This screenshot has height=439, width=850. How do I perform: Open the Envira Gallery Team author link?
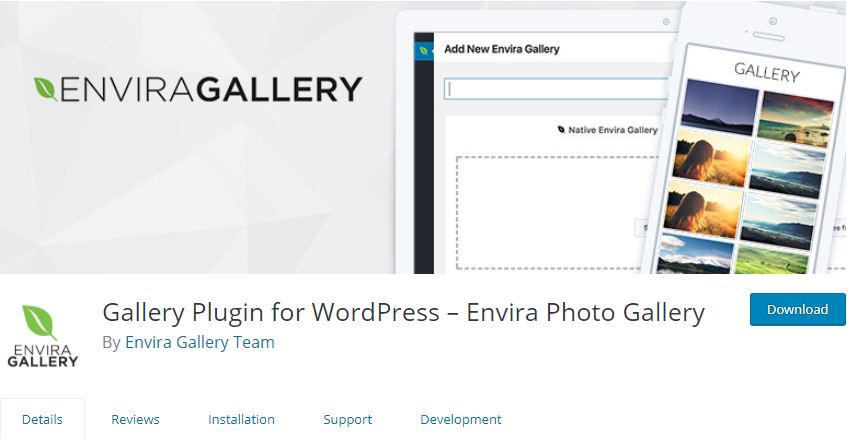click(199, 342)
